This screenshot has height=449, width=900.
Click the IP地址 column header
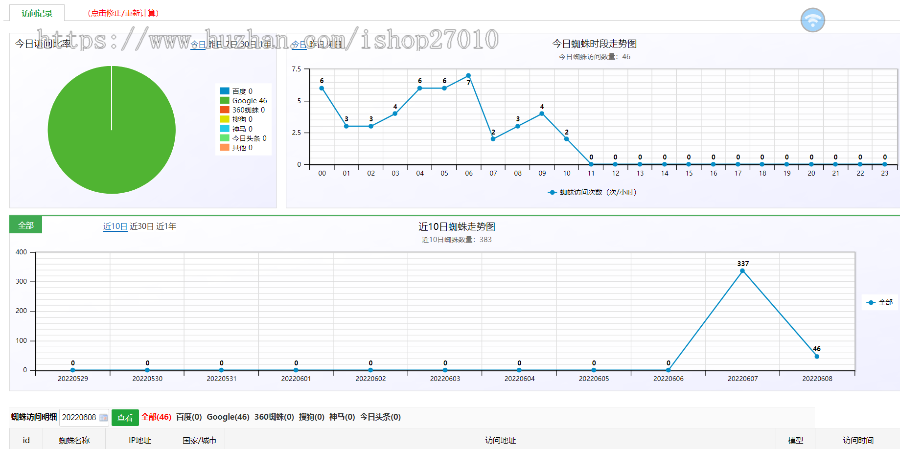coord(139,440)
